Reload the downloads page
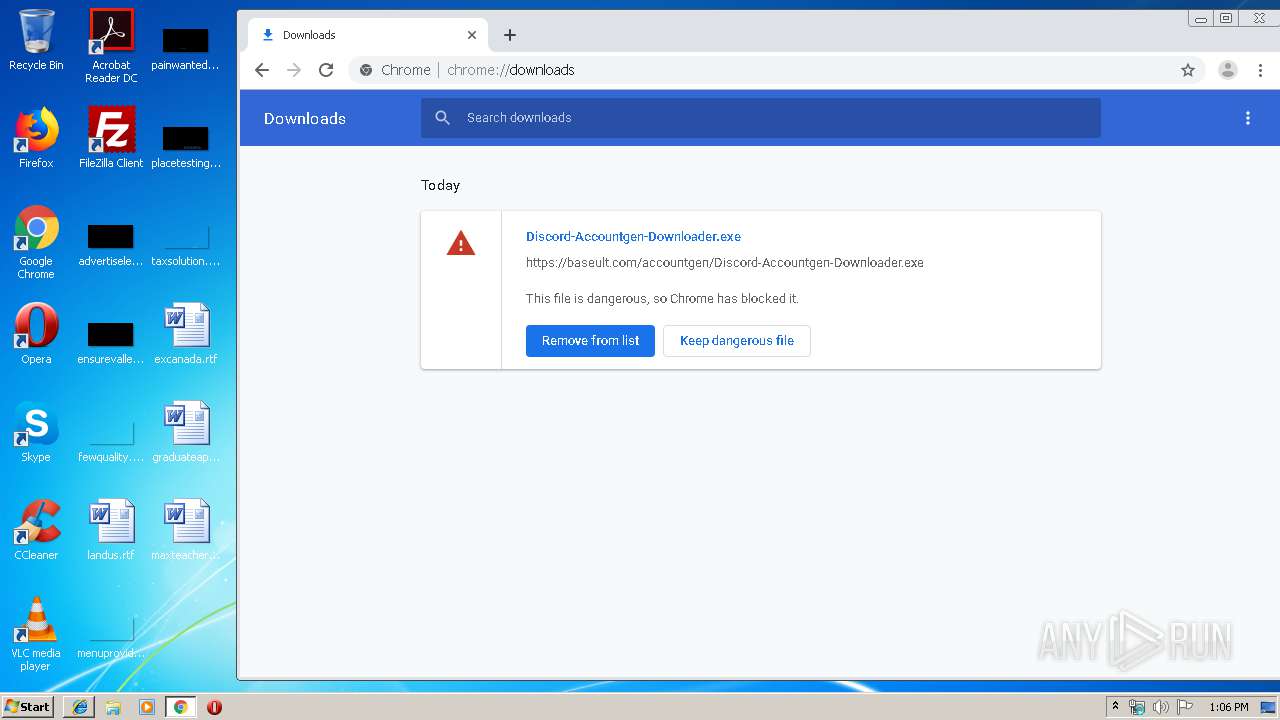Image resolution: width=1280 pixels, height=720 pixels. point(326,70)
